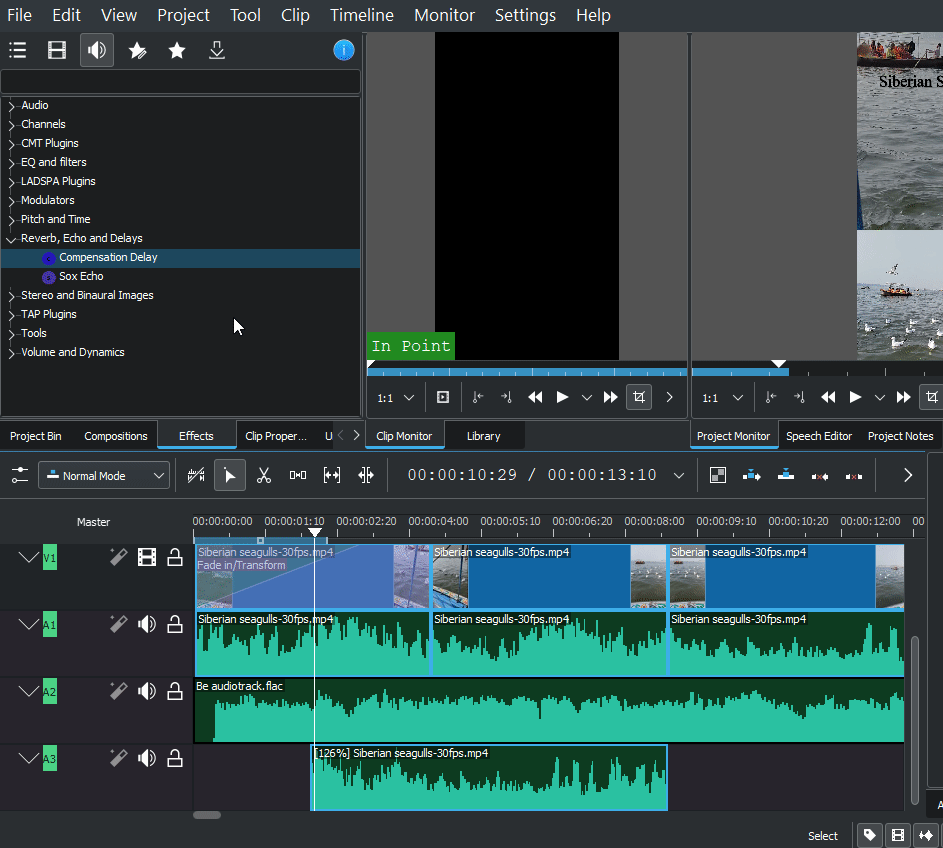Switch to the Compositions tab
The image size is (943, 848).
tap(115, 436)
